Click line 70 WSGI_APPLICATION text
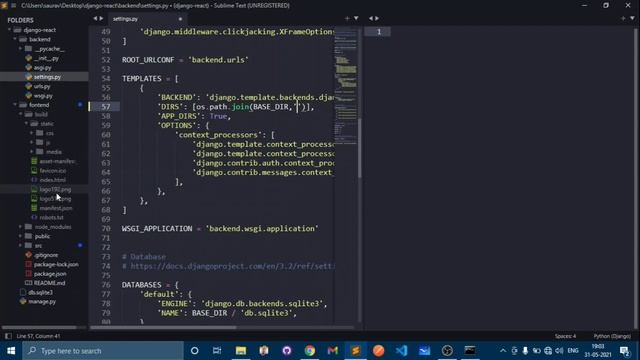 tap(157, 229)
